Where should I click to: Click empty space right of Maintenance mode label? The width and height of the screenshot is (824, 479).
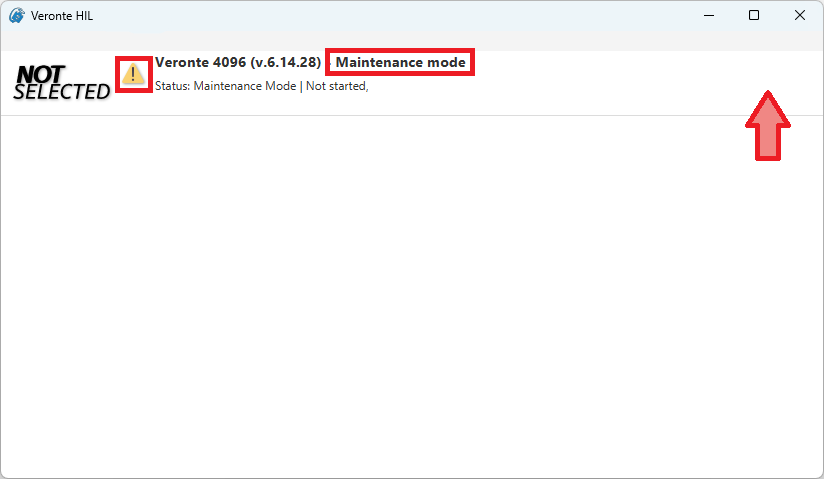pyautogui.click(x=600, y=62)
